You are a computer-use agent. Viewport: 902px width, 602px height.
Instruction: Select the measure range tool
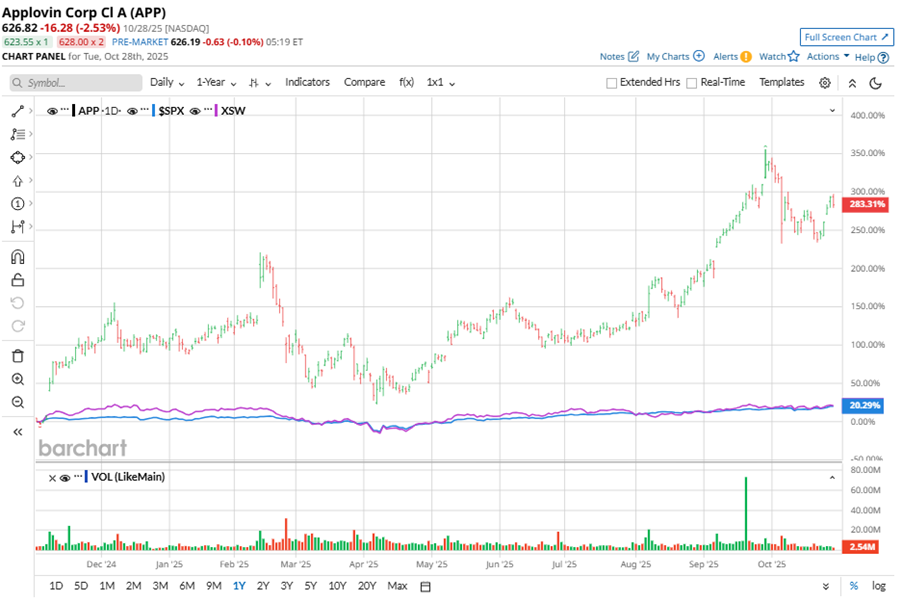[17, 227]
